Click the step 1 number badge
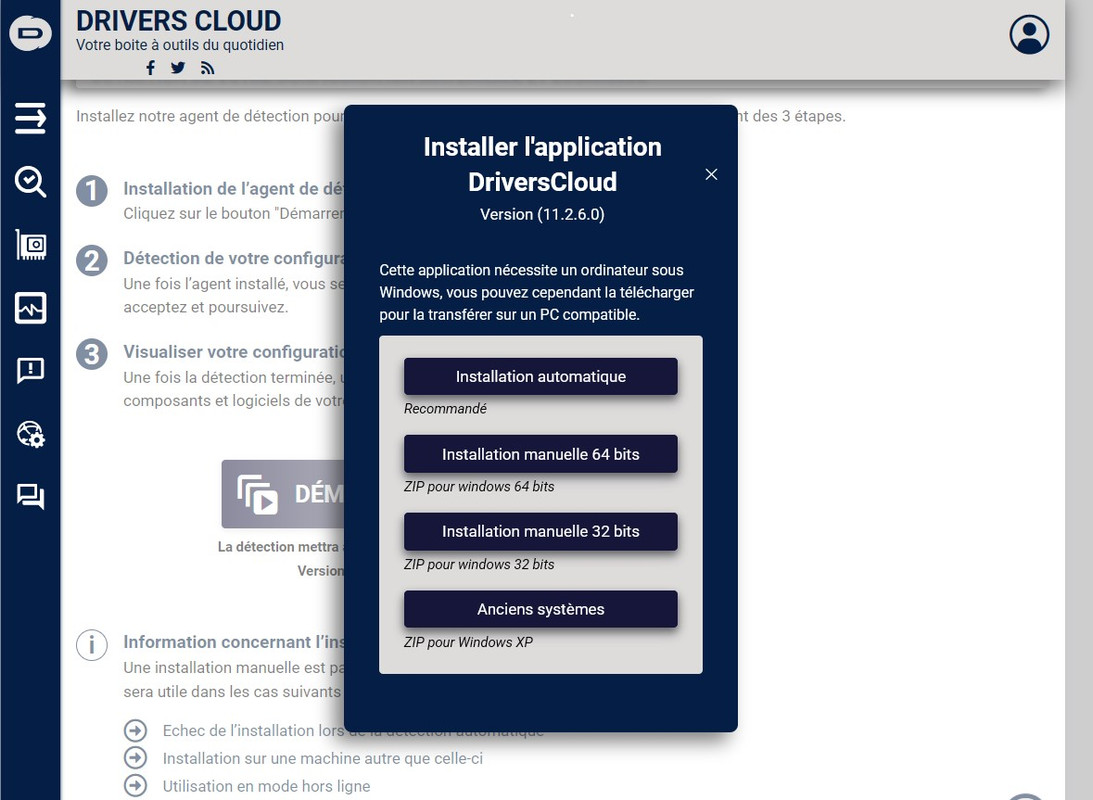The width and height of the screenshot is (1093, 800). coord(92,191)
